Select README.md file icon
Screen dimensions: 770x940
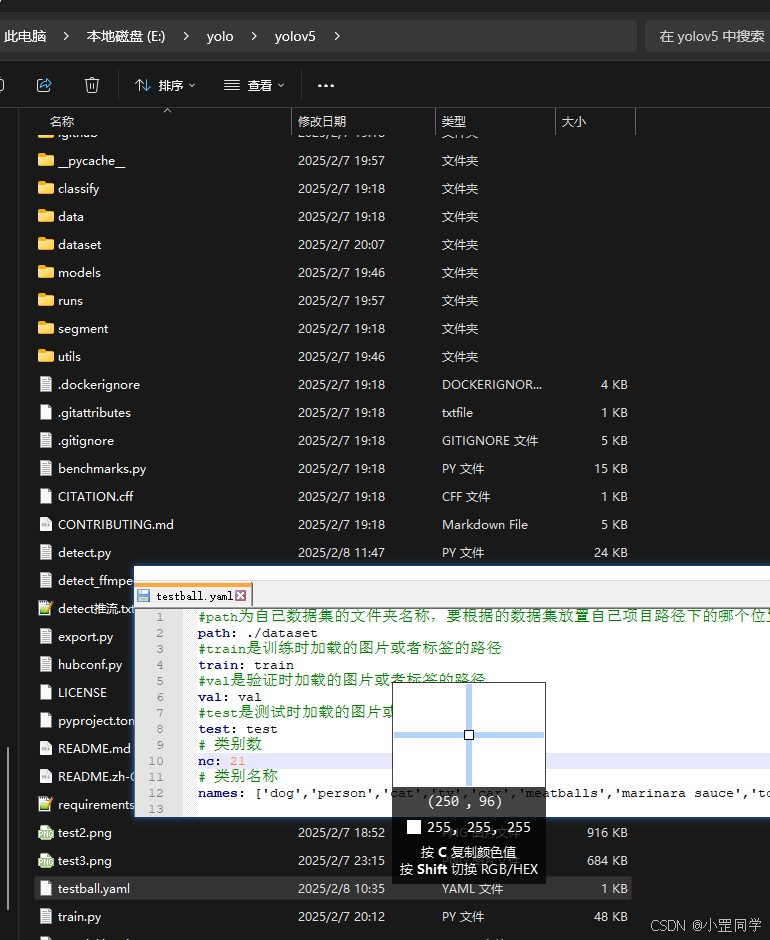[x=46, y=748]
